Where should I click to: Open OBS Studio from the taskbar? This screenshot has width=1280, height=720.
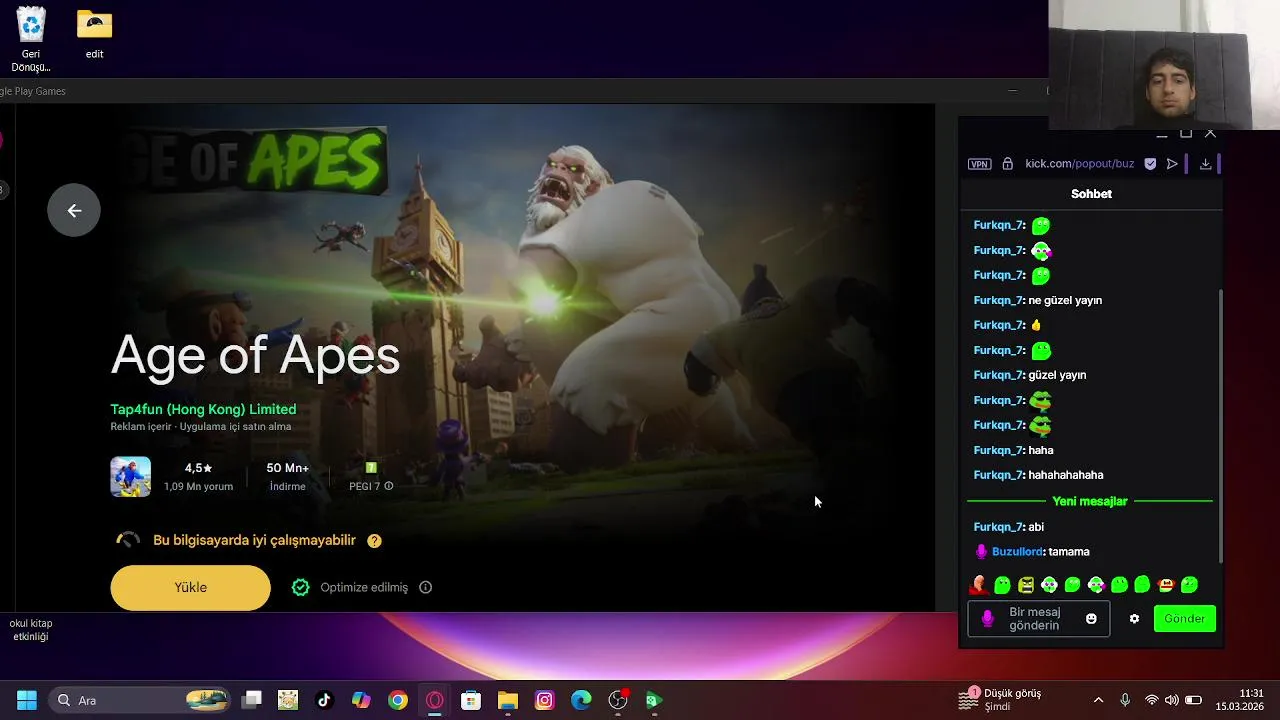618,700
